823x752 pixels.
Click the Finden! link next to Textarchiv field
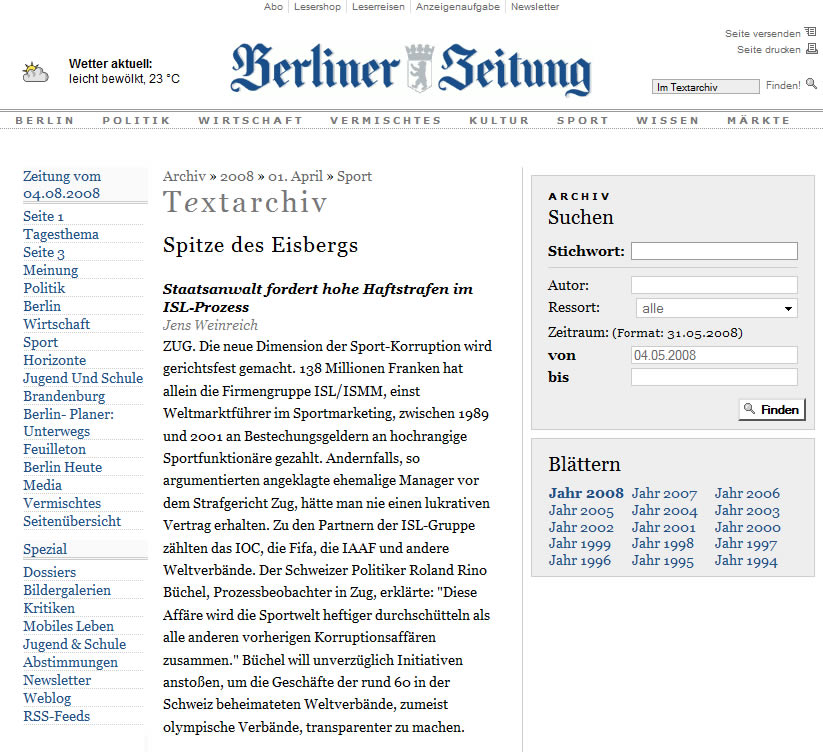click(x=783, y=85)
